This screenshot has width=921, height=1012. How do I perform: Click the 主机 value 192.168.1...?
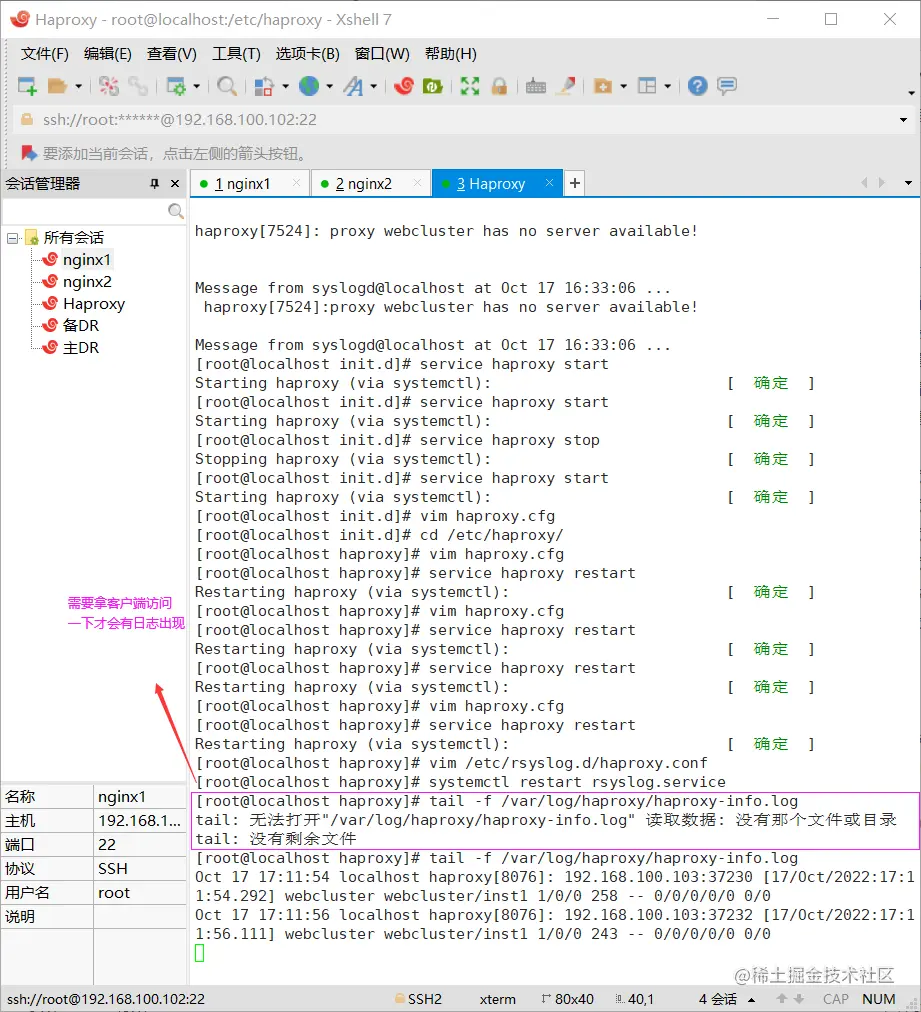pyautogui.click(x=139, y=820)
